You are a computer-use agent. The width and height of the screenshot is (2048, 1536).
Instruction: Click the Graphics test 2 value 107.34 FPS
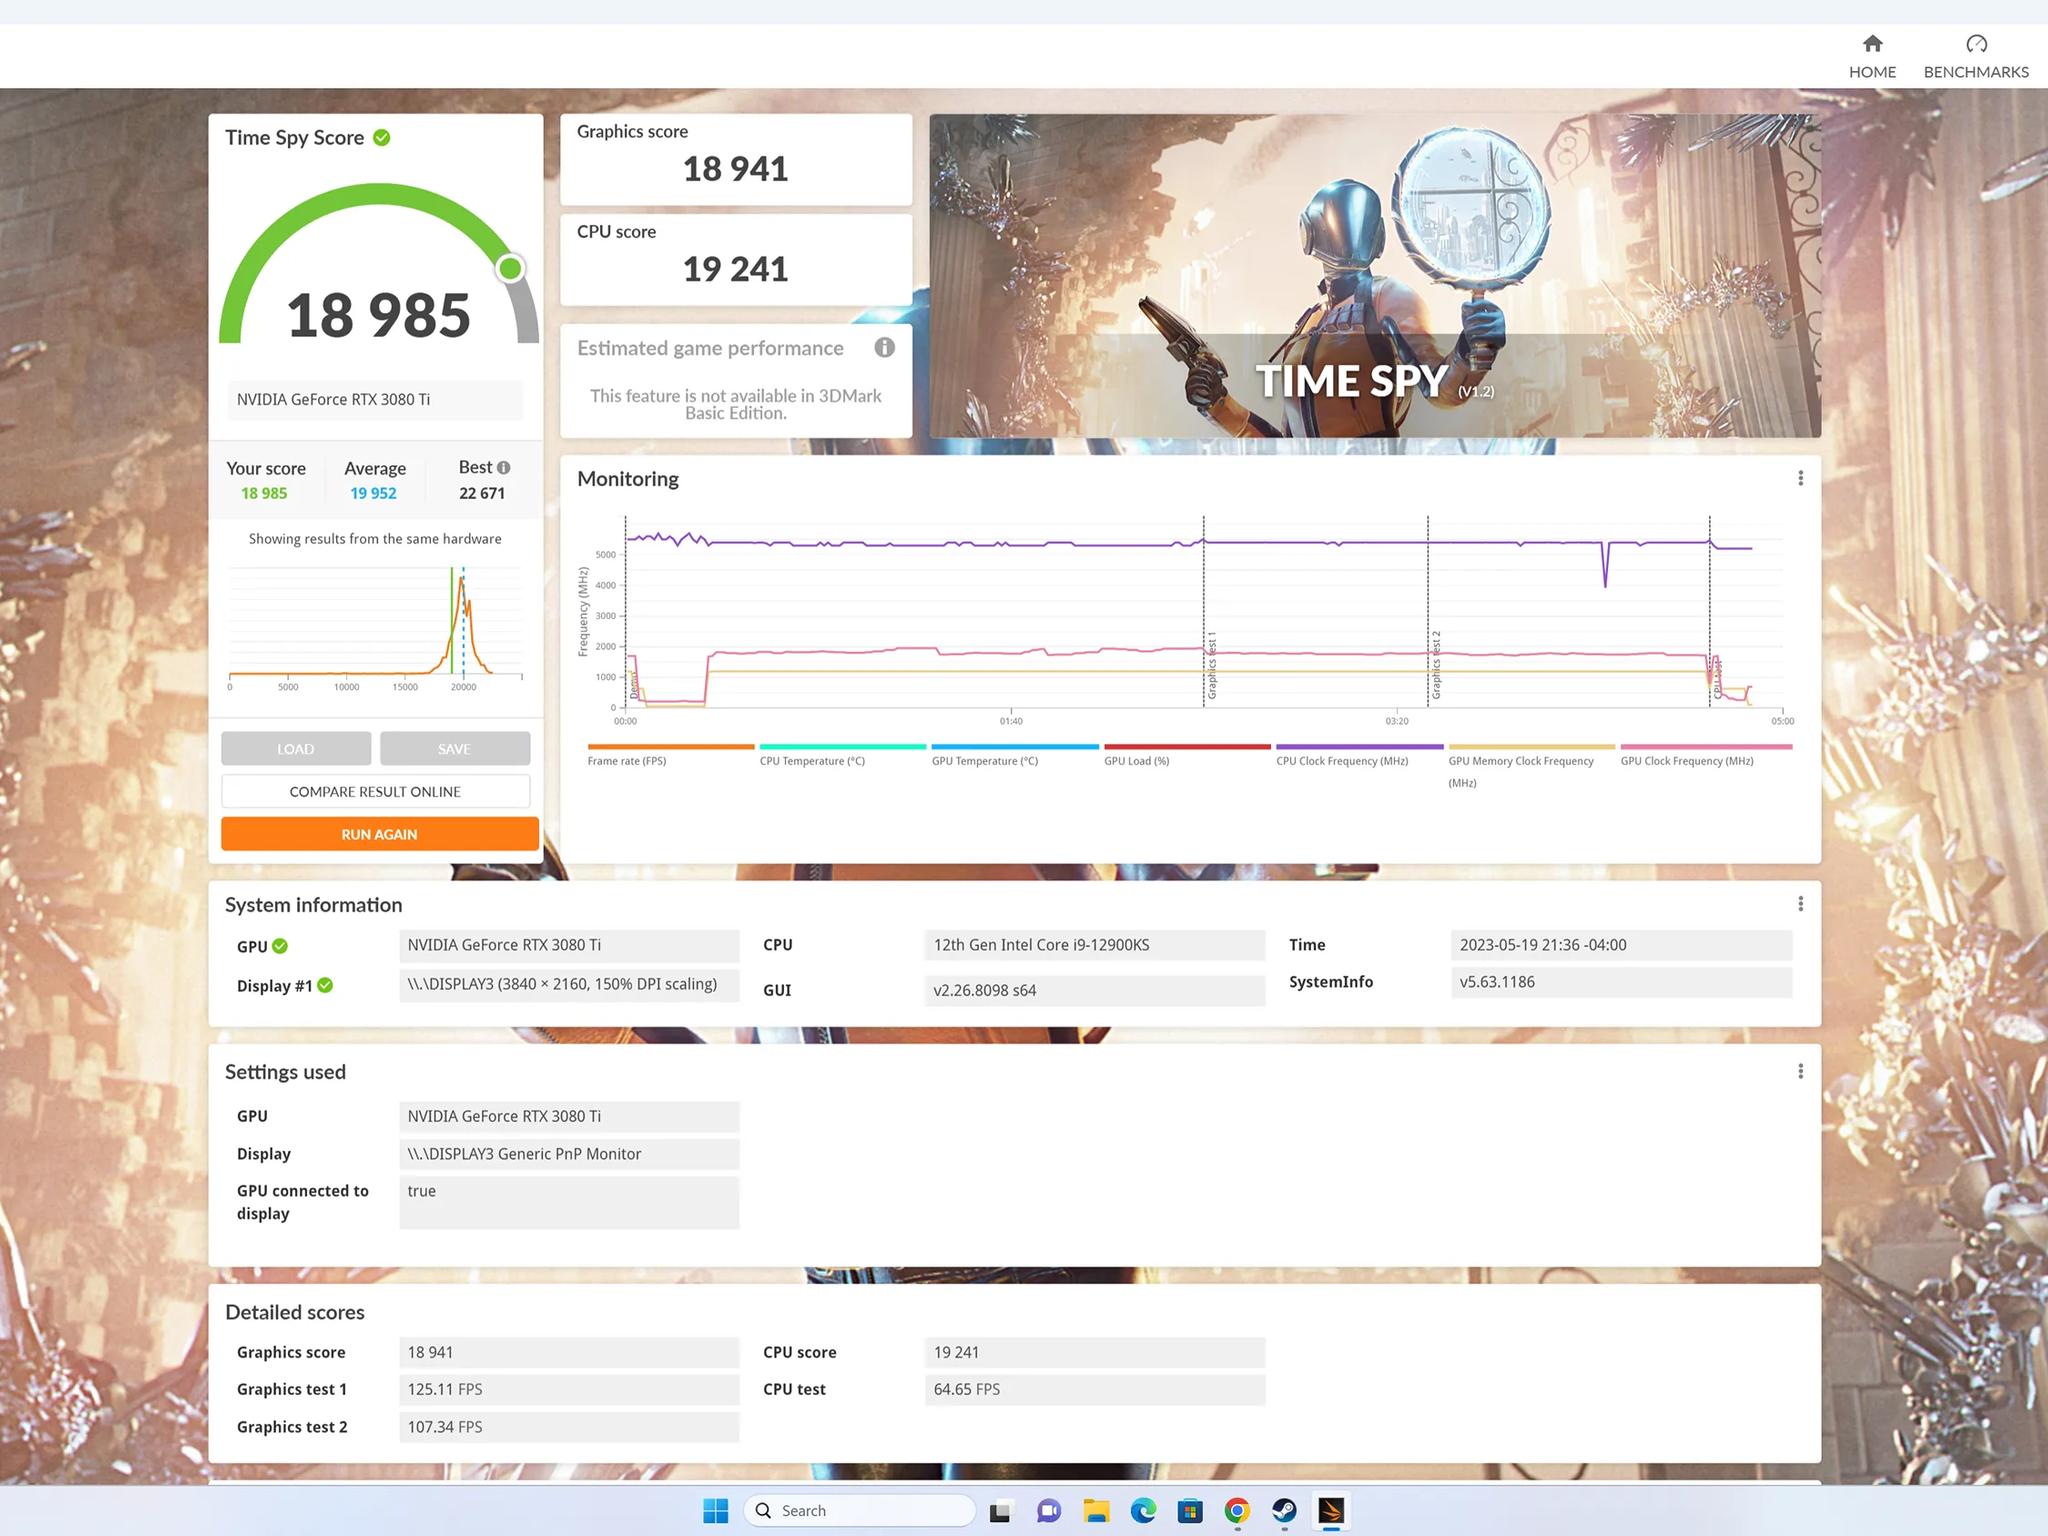pos(569,1427)
